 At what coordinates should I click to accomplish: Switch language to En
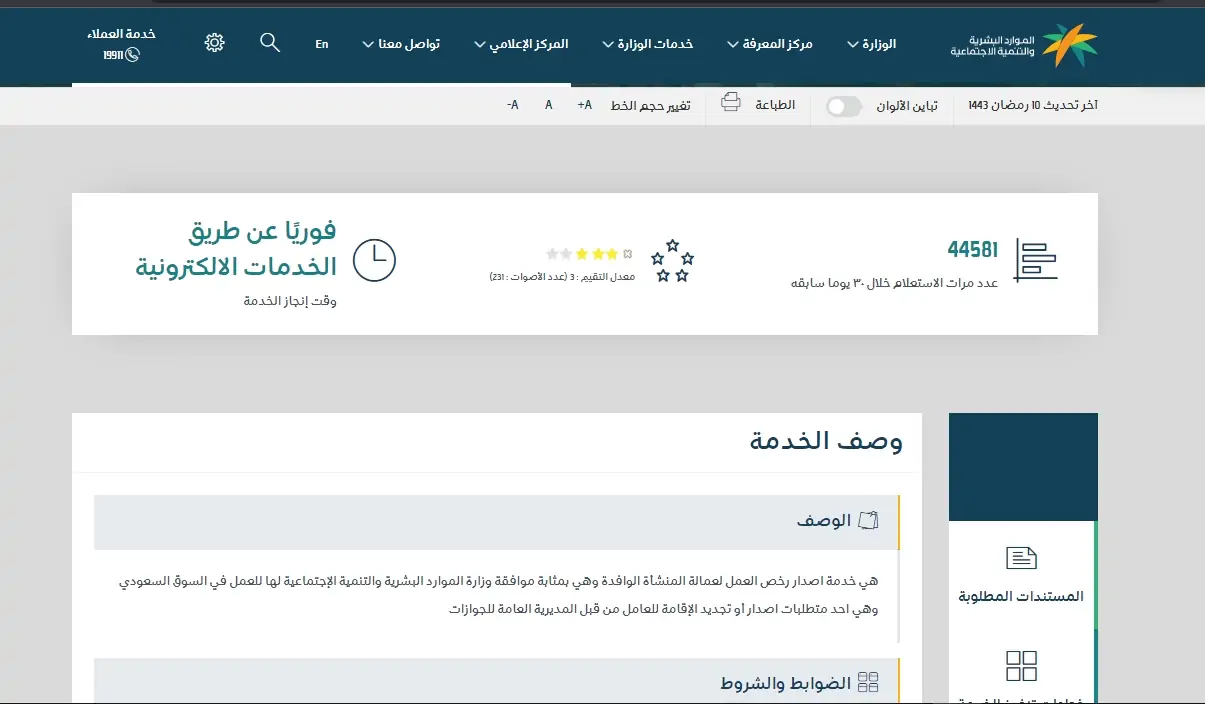click(322, 44)
